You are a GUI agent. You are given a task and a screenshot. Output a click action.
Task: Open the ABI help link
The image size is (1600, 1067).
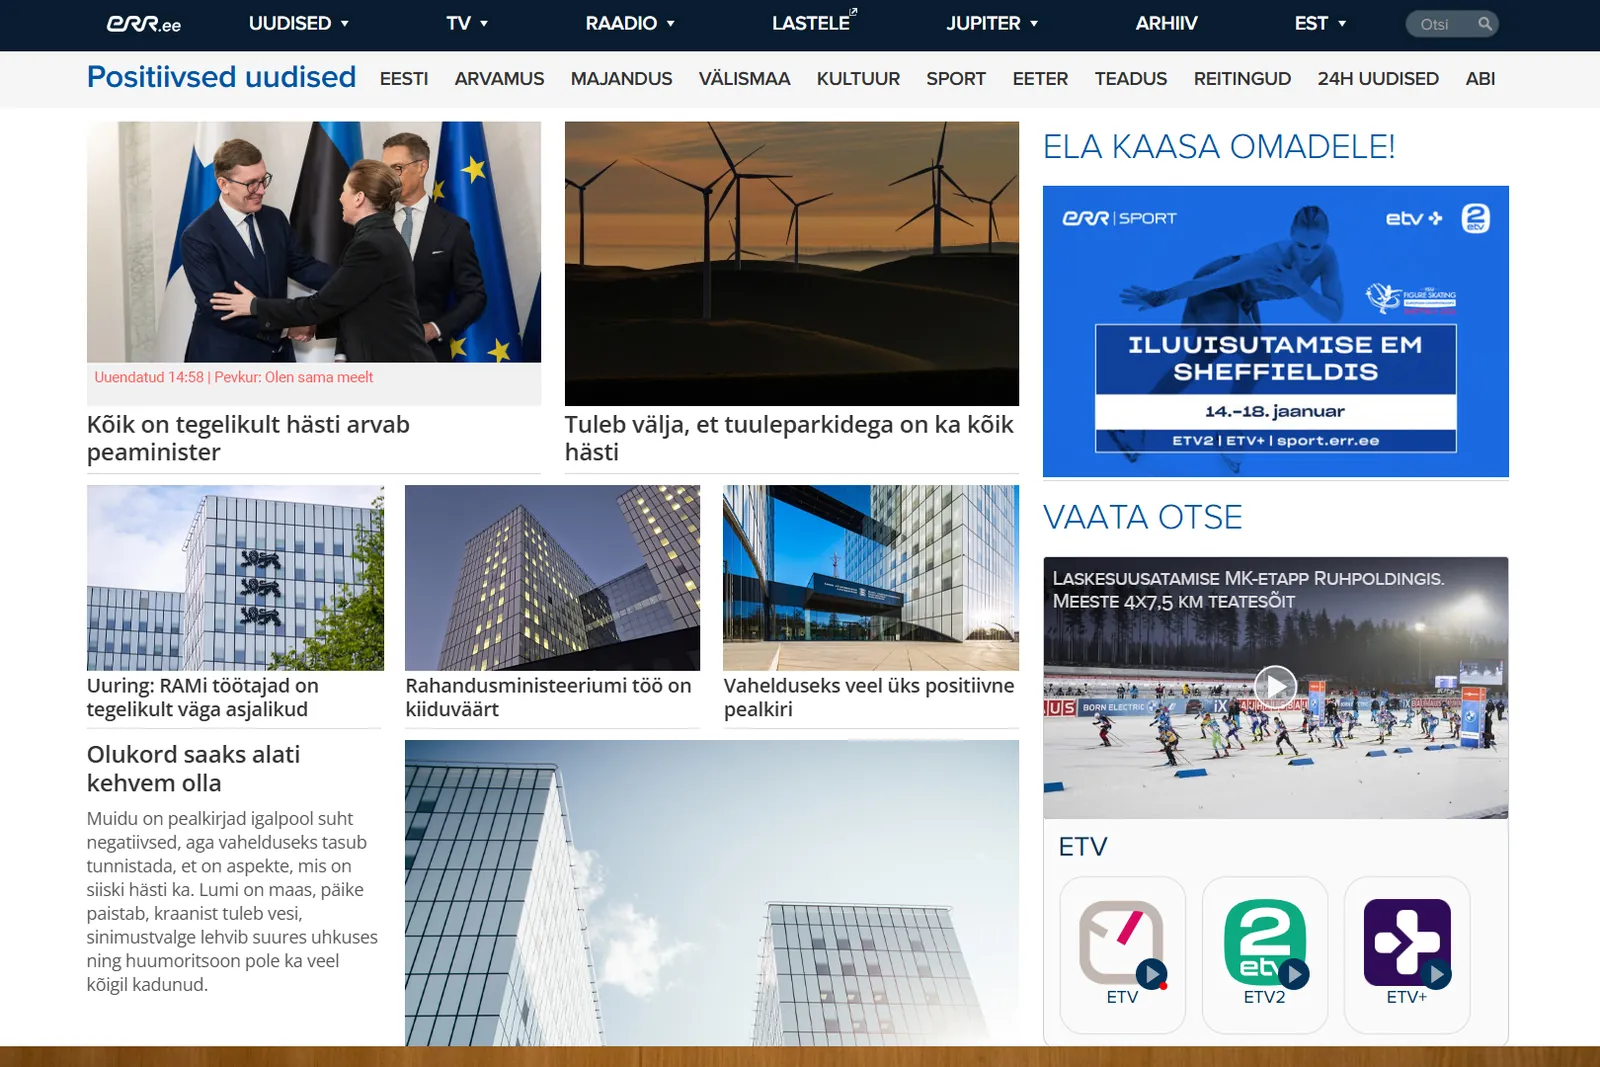pyautogui.click(x=1480, y=79)
